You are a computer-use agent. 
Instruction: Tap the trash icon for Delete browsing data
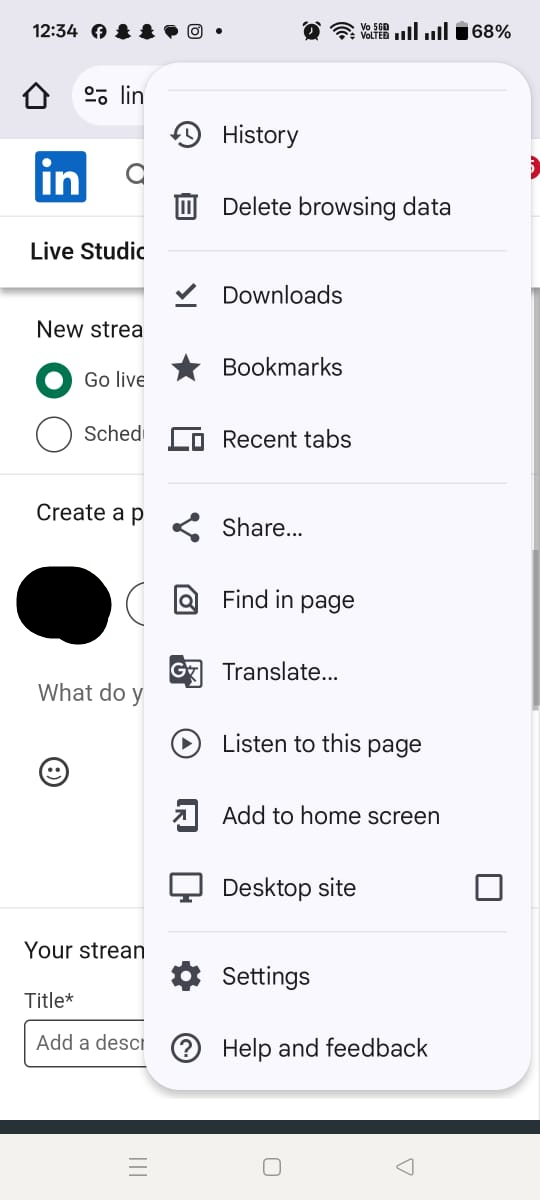click(x=186, y=207)
